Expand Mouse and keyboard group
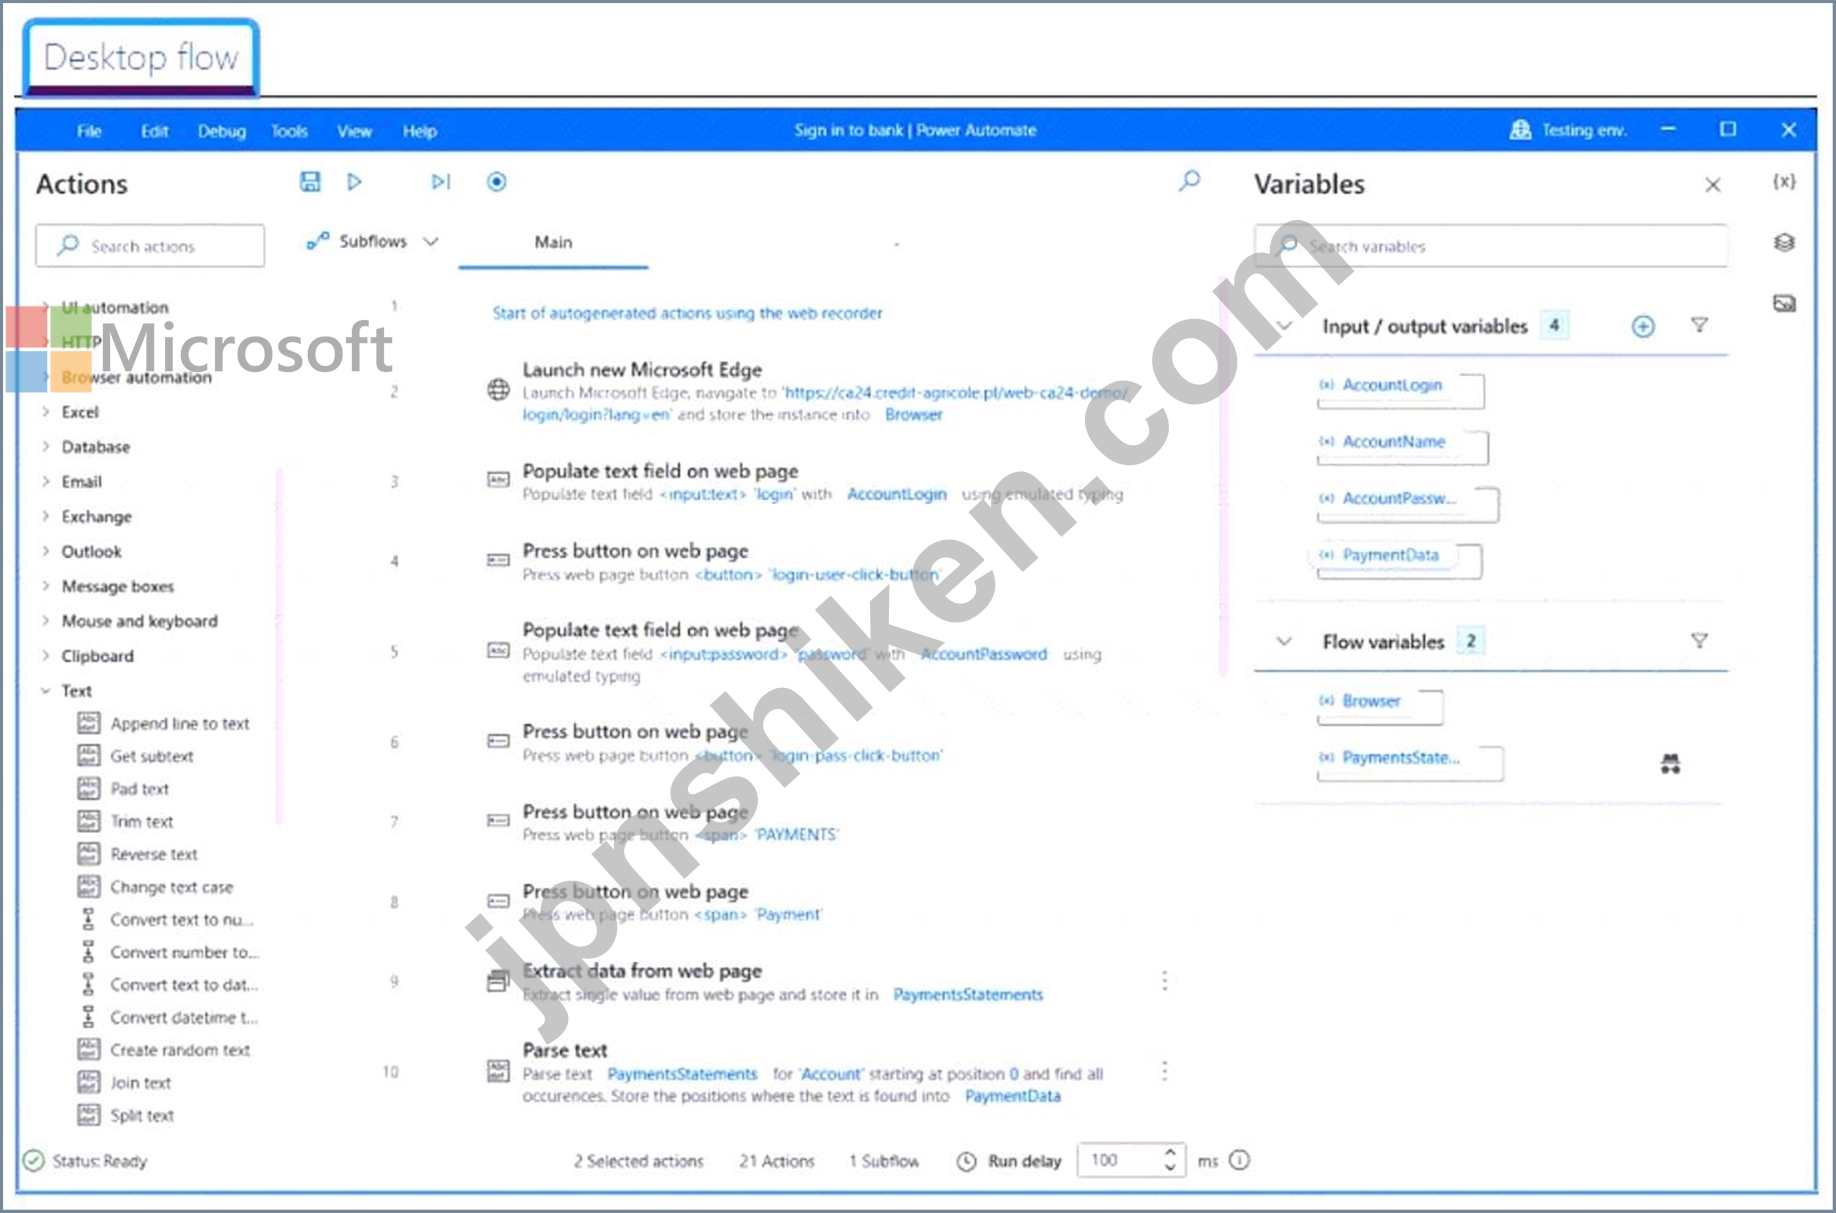The image size is (1836, 1213). (45, 621)
